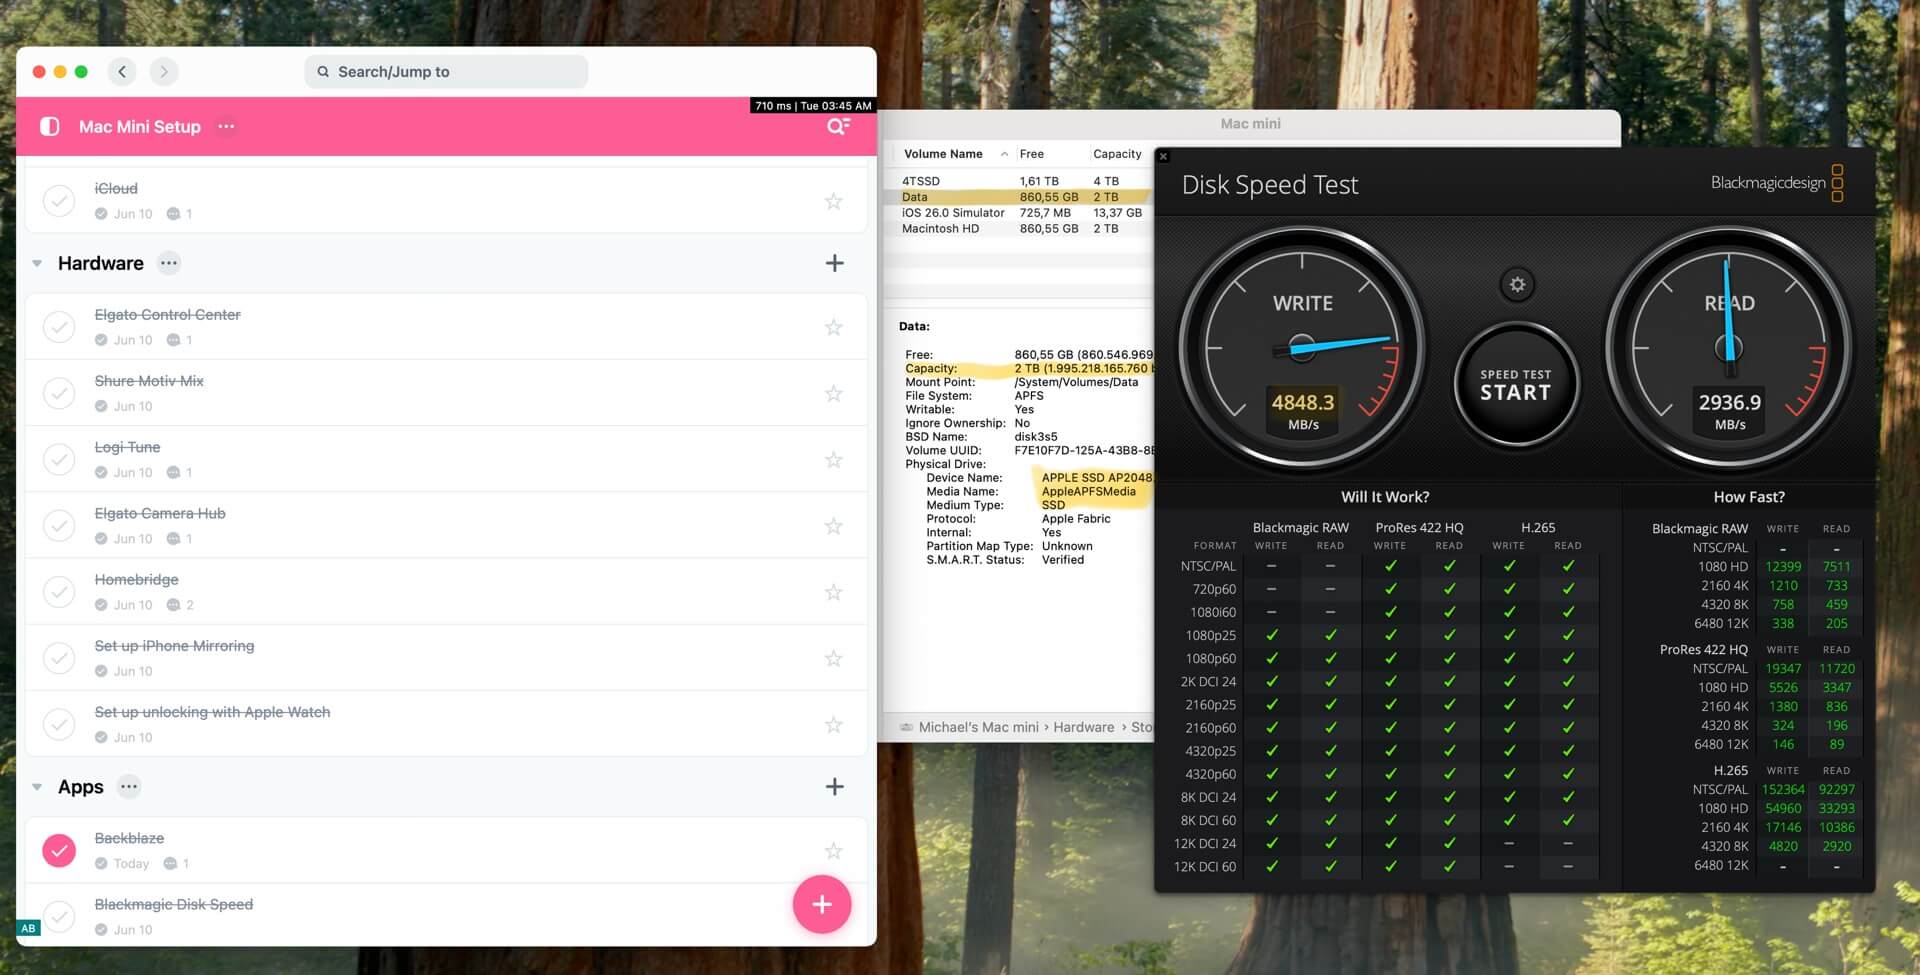Uncheck Set up iPhone Mirroring task
Image resolution: width=1920 pixels, height=975 pixels.
click(59, 658)
